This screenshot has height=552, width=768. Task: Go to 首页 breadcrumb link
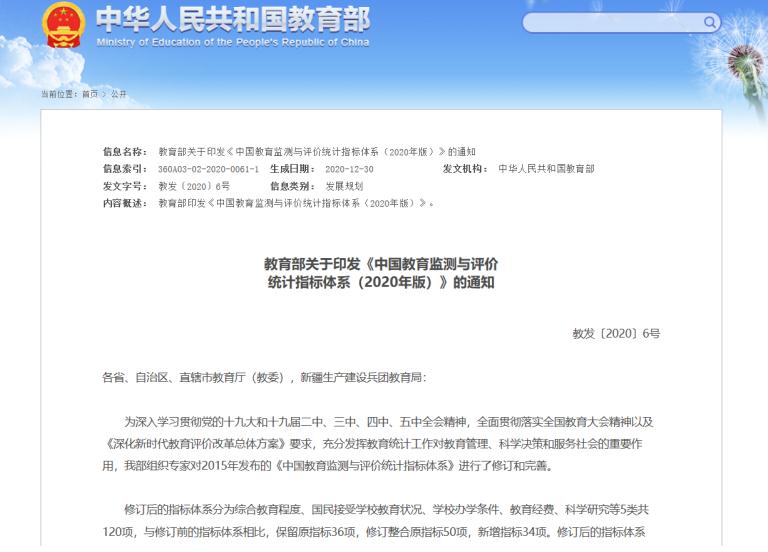pos(90,94)
